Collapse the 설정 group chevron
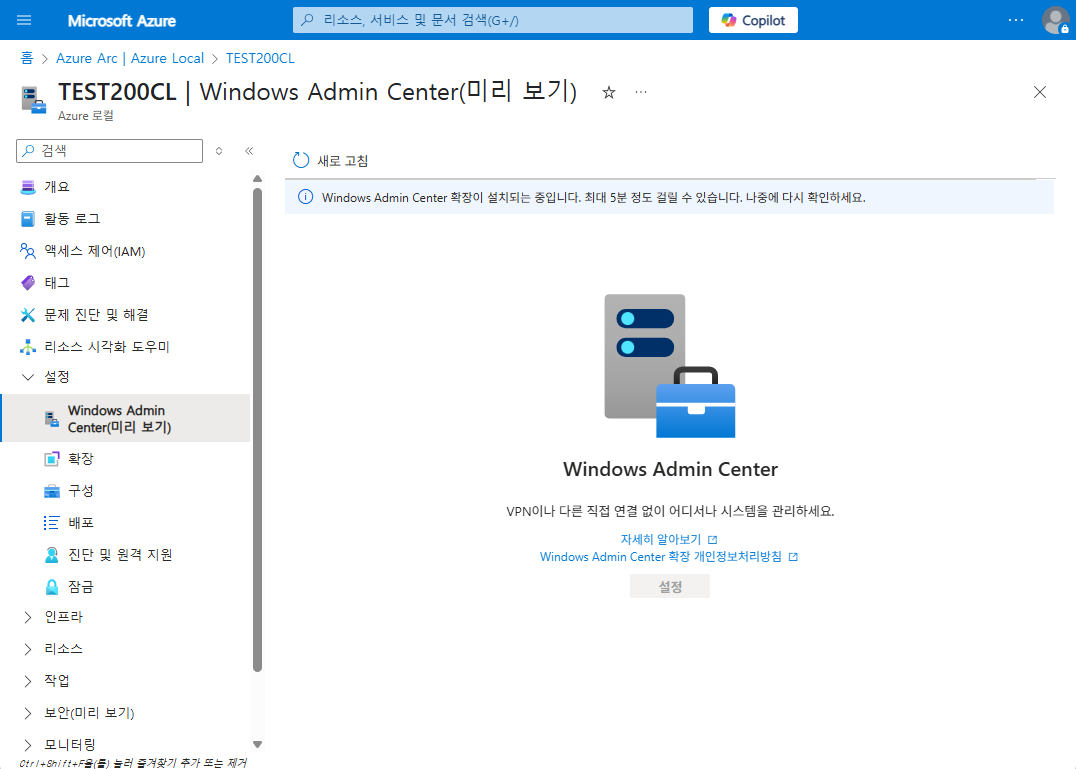The image size is (1076, 769). pos(28,377)
